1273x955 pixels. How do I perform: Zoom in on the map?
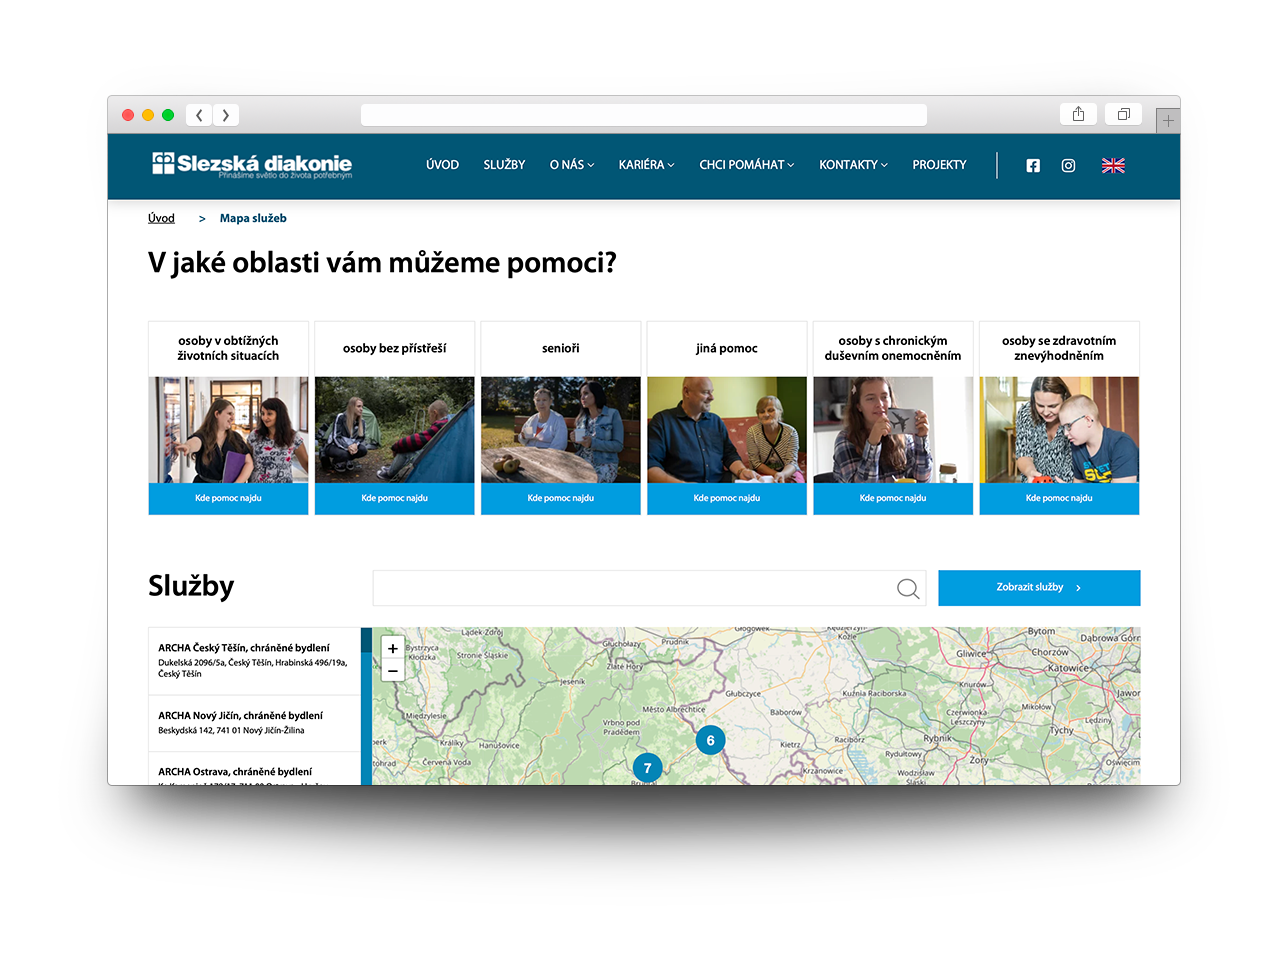(393, 648)
